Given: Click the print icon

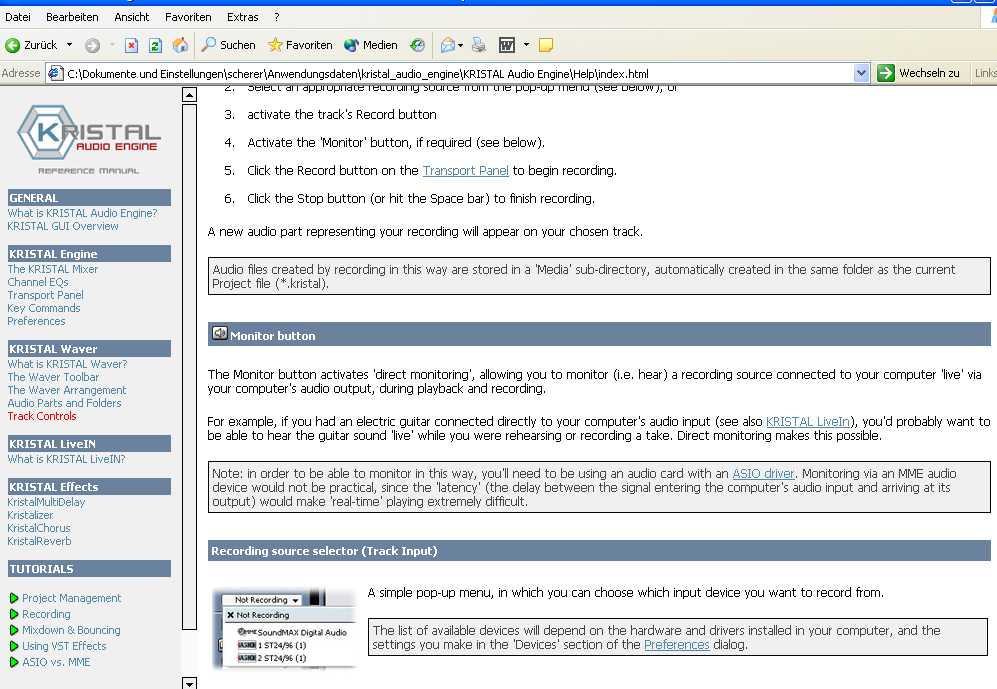Looking at the screenshot, I should (x=479, y=45).
